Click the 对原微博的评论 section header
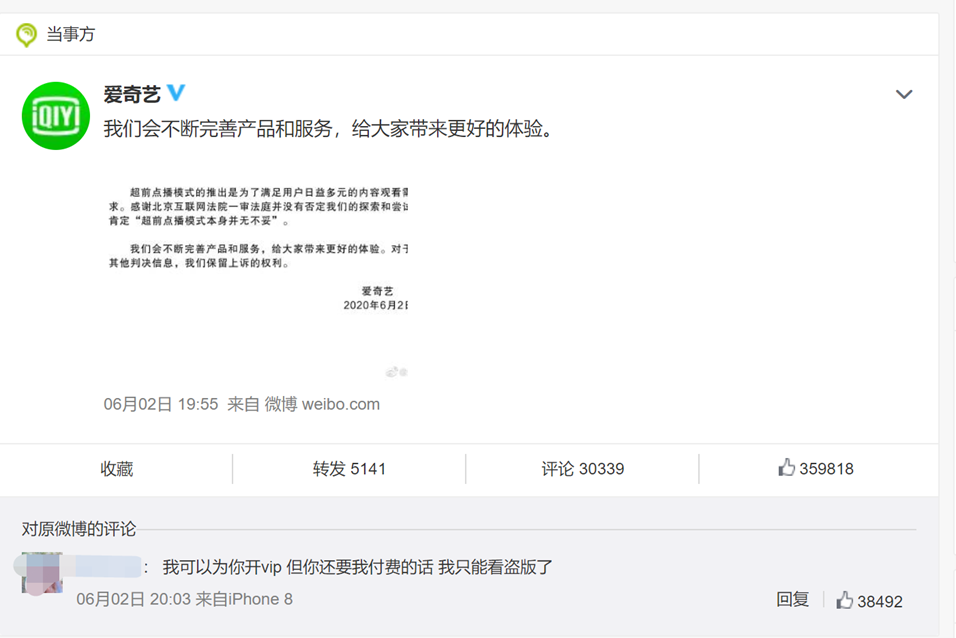Viewport: 956px width, 638px height. pyautogui.click(x=79, y=529)
